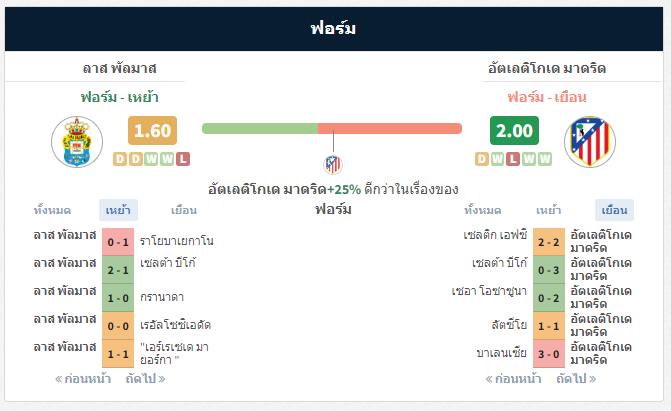Click the Las Palmas club crest

(77, 142)
